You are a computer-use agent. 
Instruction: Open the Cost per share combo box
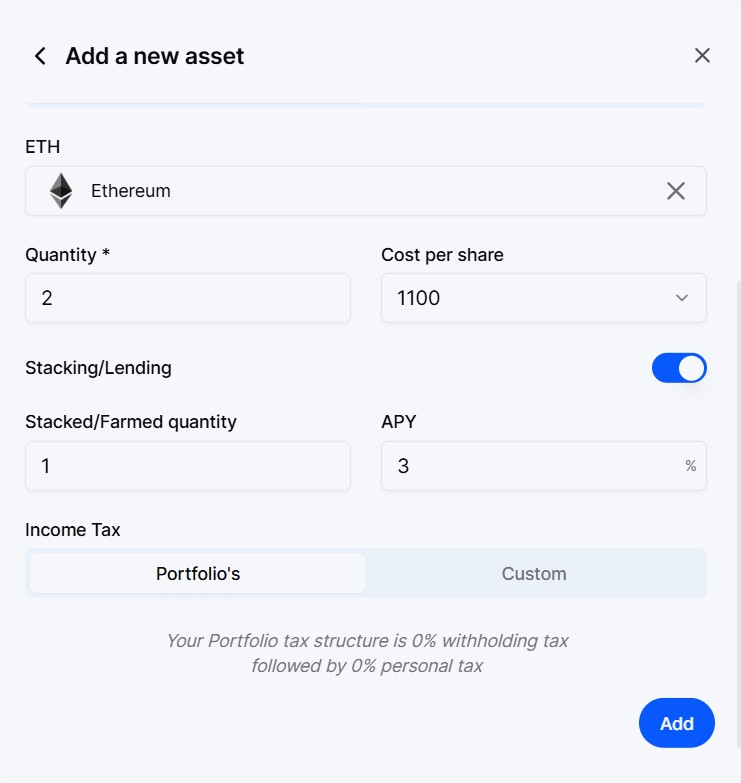click(543, 298)
